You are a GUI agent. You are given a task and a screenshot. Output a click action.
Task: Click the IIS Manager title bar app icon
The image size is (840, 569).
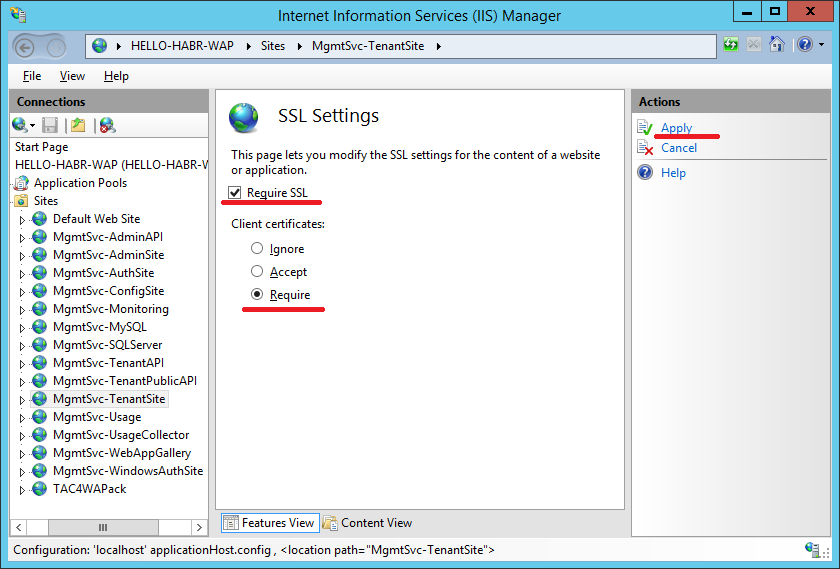coord(18,14)
